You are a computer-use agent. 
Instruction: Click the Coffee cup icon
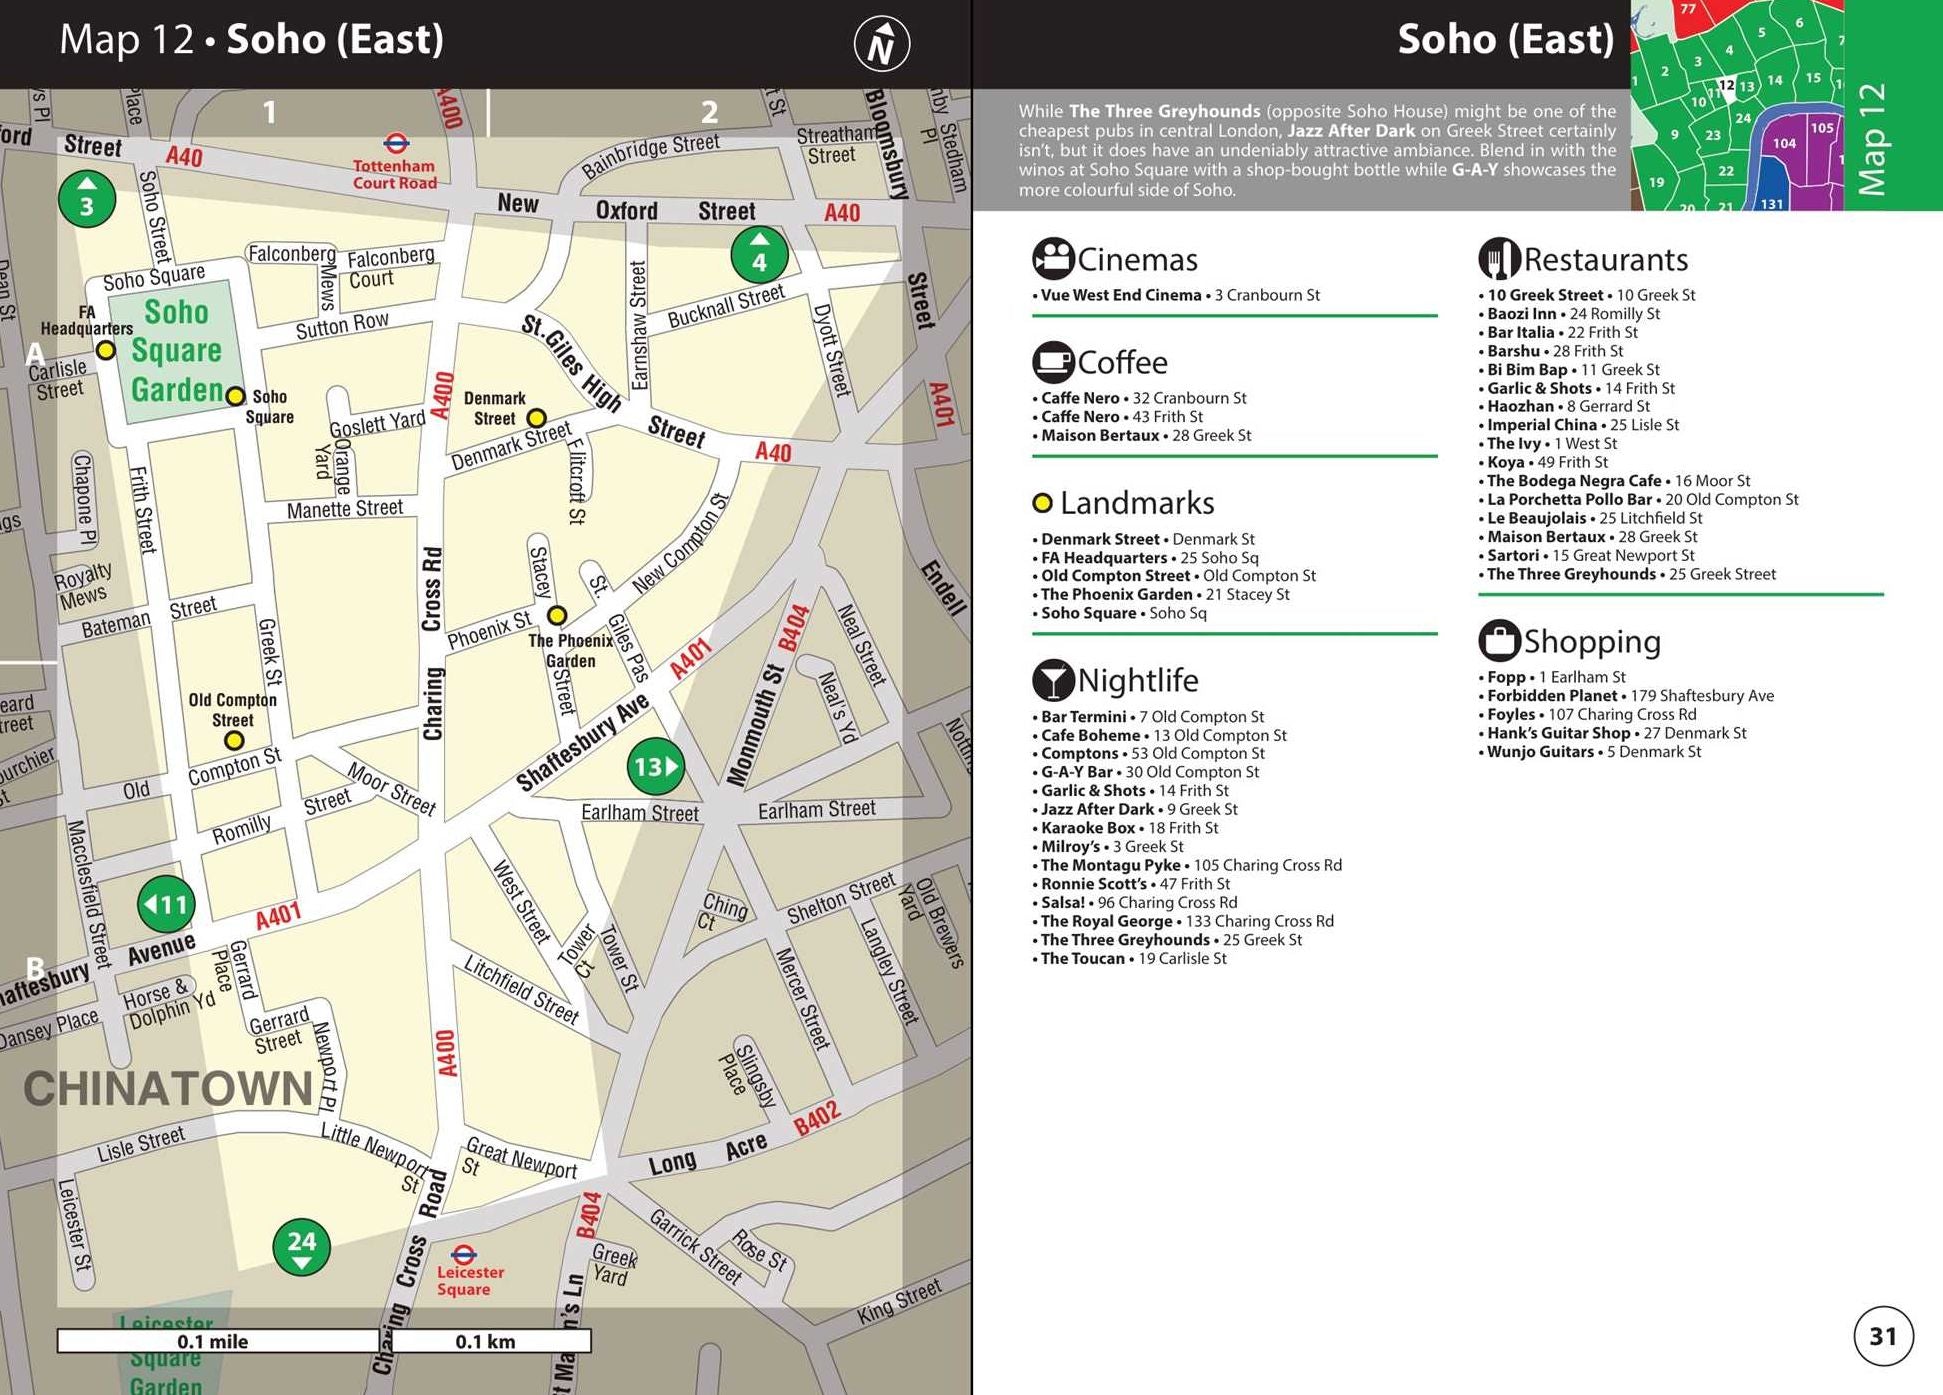(x=1053, y=362)
